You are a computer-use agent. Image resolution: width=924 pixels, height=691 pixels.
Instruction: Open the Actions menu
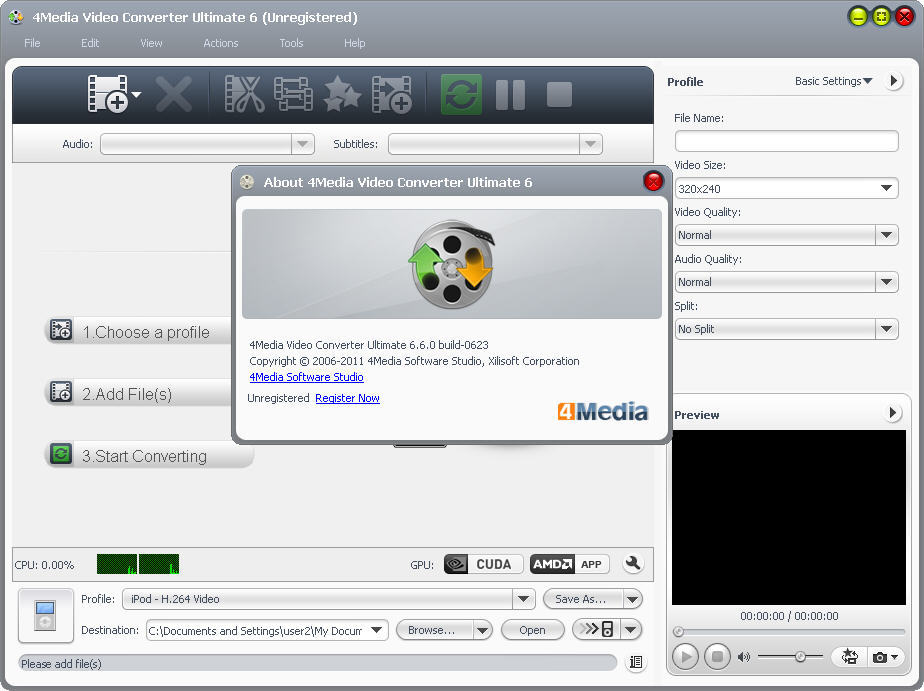[x=220, y=43]
